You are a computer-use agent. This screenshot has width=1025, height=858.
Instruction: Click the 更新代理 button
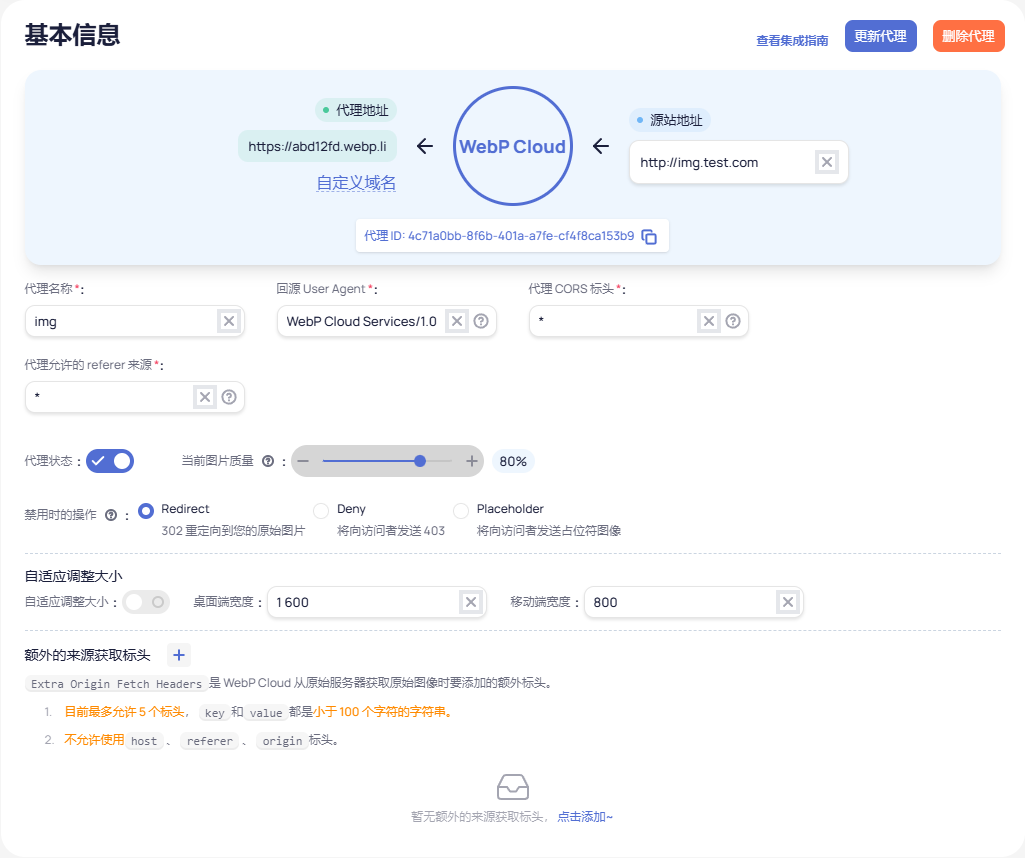point(881,36)
